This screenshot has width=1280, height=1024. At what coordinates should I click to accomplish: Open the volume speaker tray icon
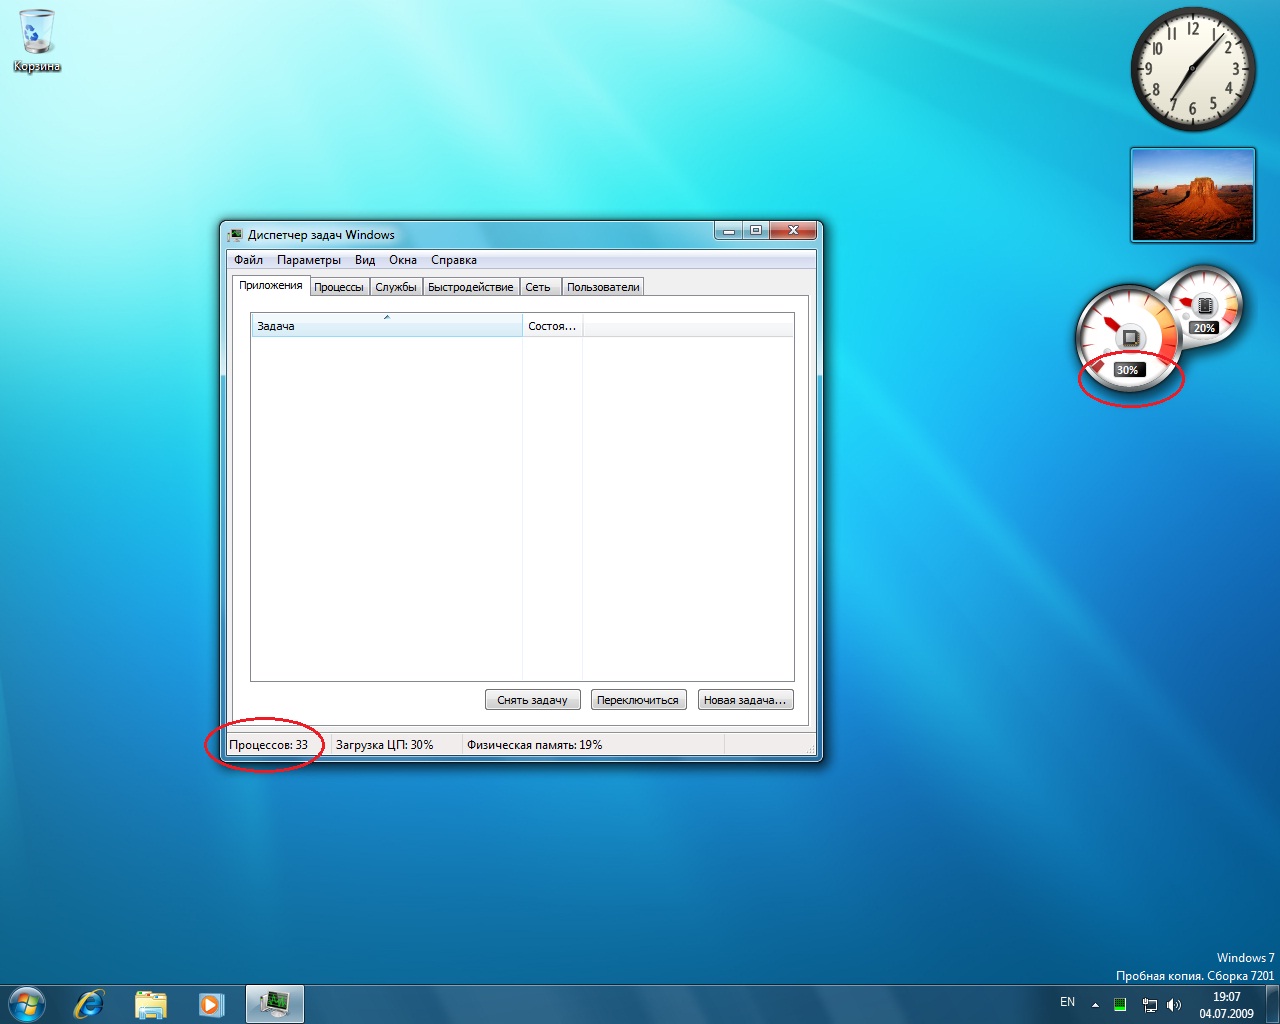[1174, 1004]
